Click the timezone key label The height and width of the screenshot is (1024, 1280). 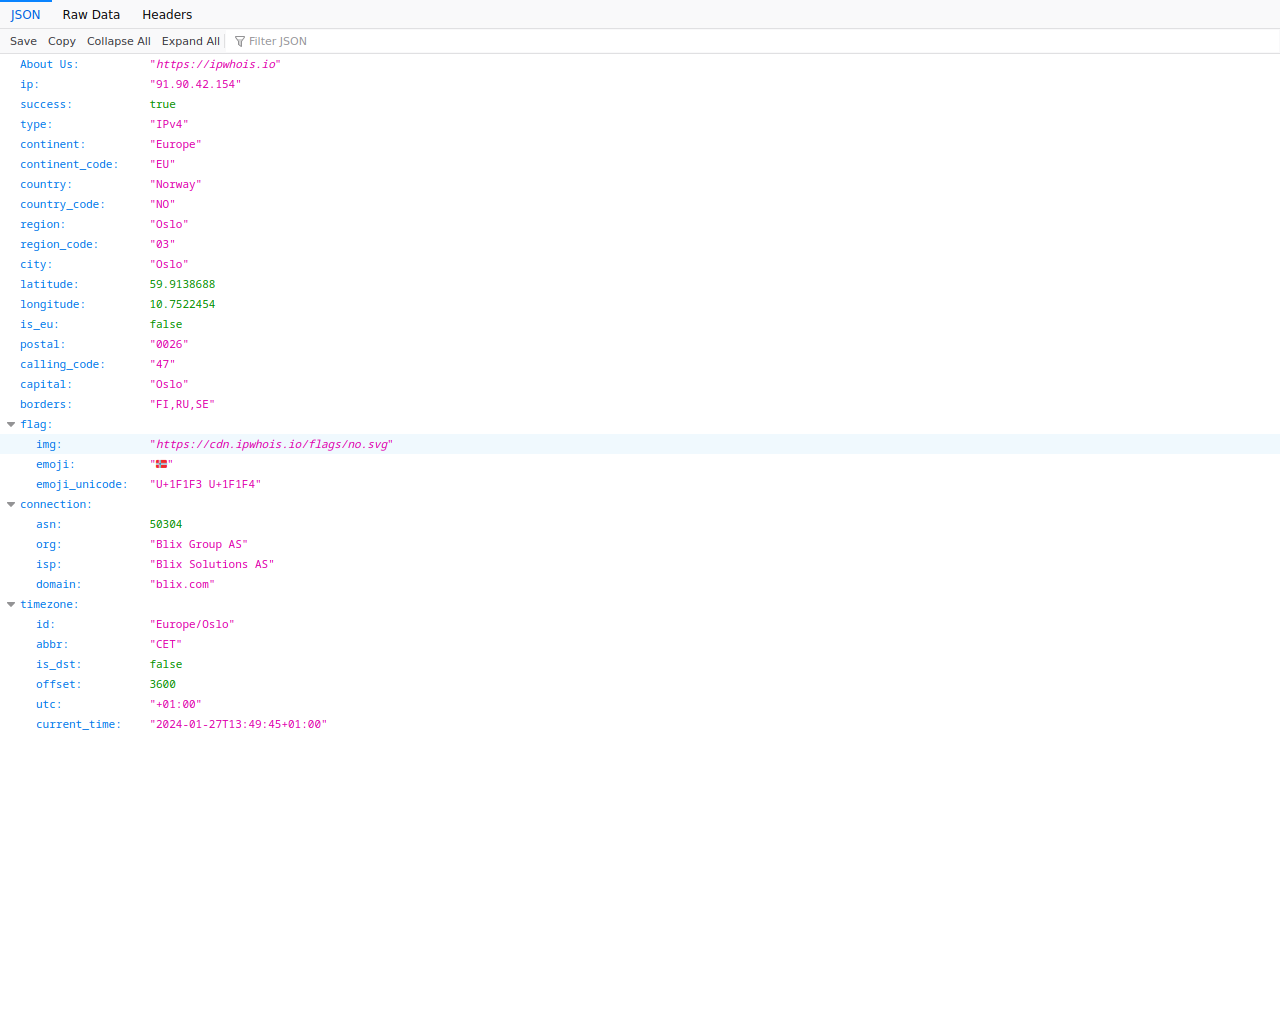click(x=49, y=604)
